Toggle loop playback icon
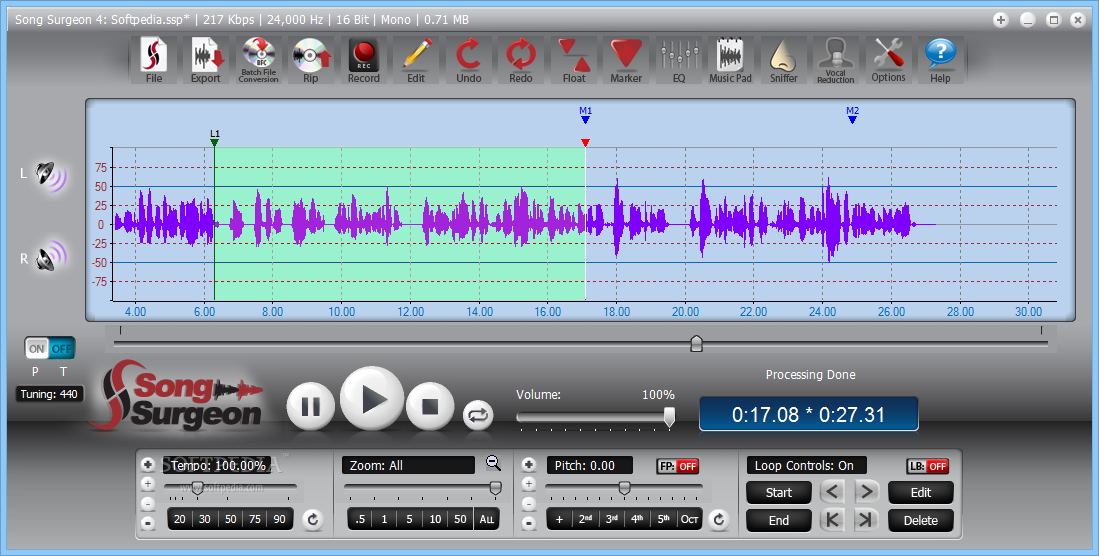 478,415
